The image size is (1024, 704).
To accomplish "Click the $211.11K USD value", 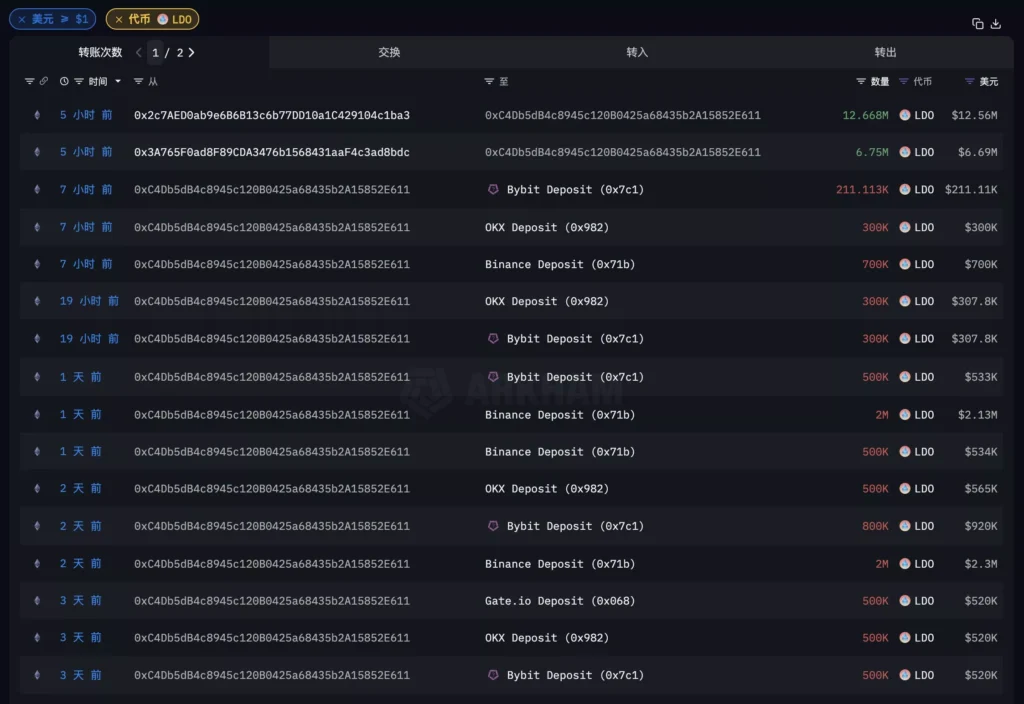I will 971,189.
